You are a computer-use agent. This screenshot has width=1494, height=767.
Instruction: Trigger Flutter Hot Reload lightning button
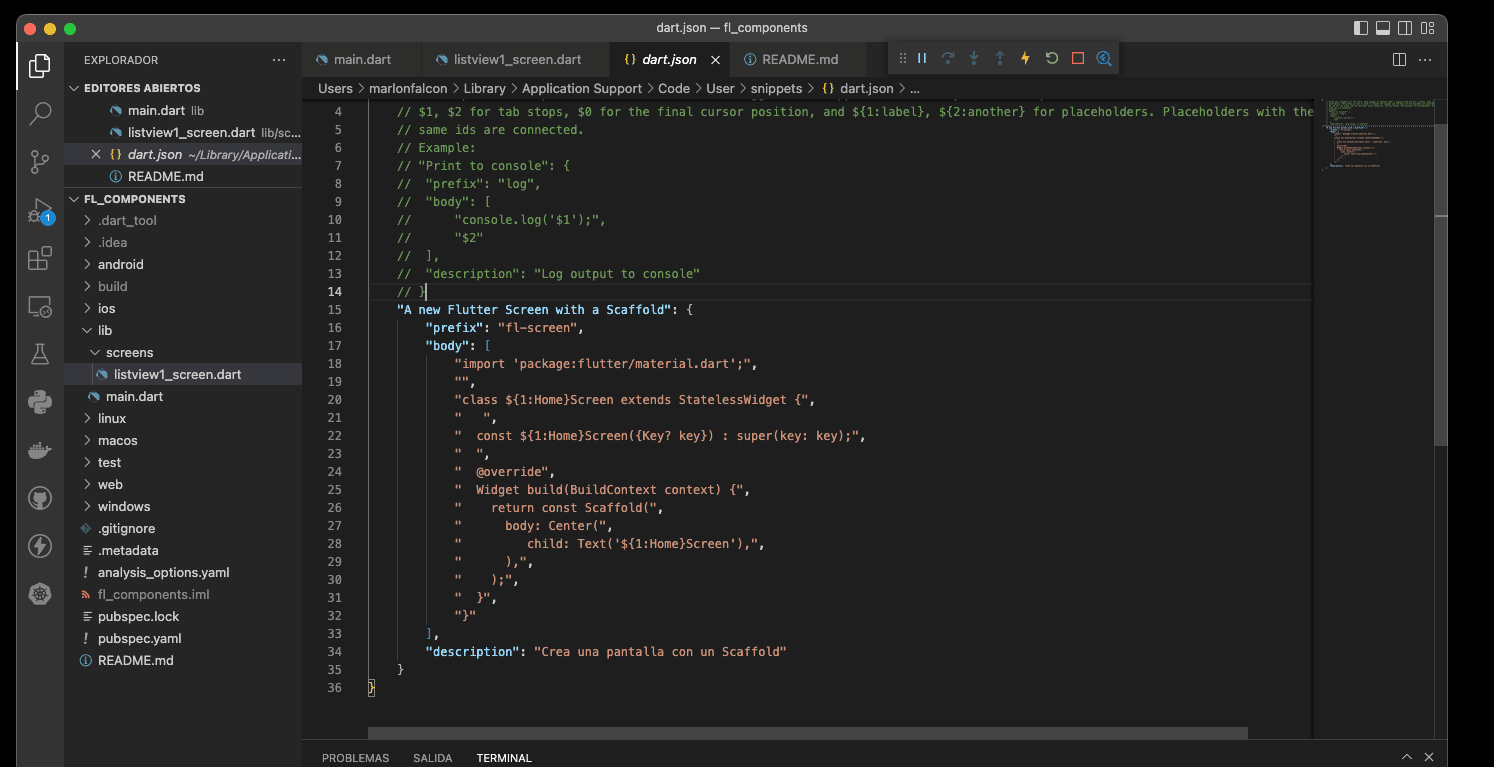point(1025,58)
